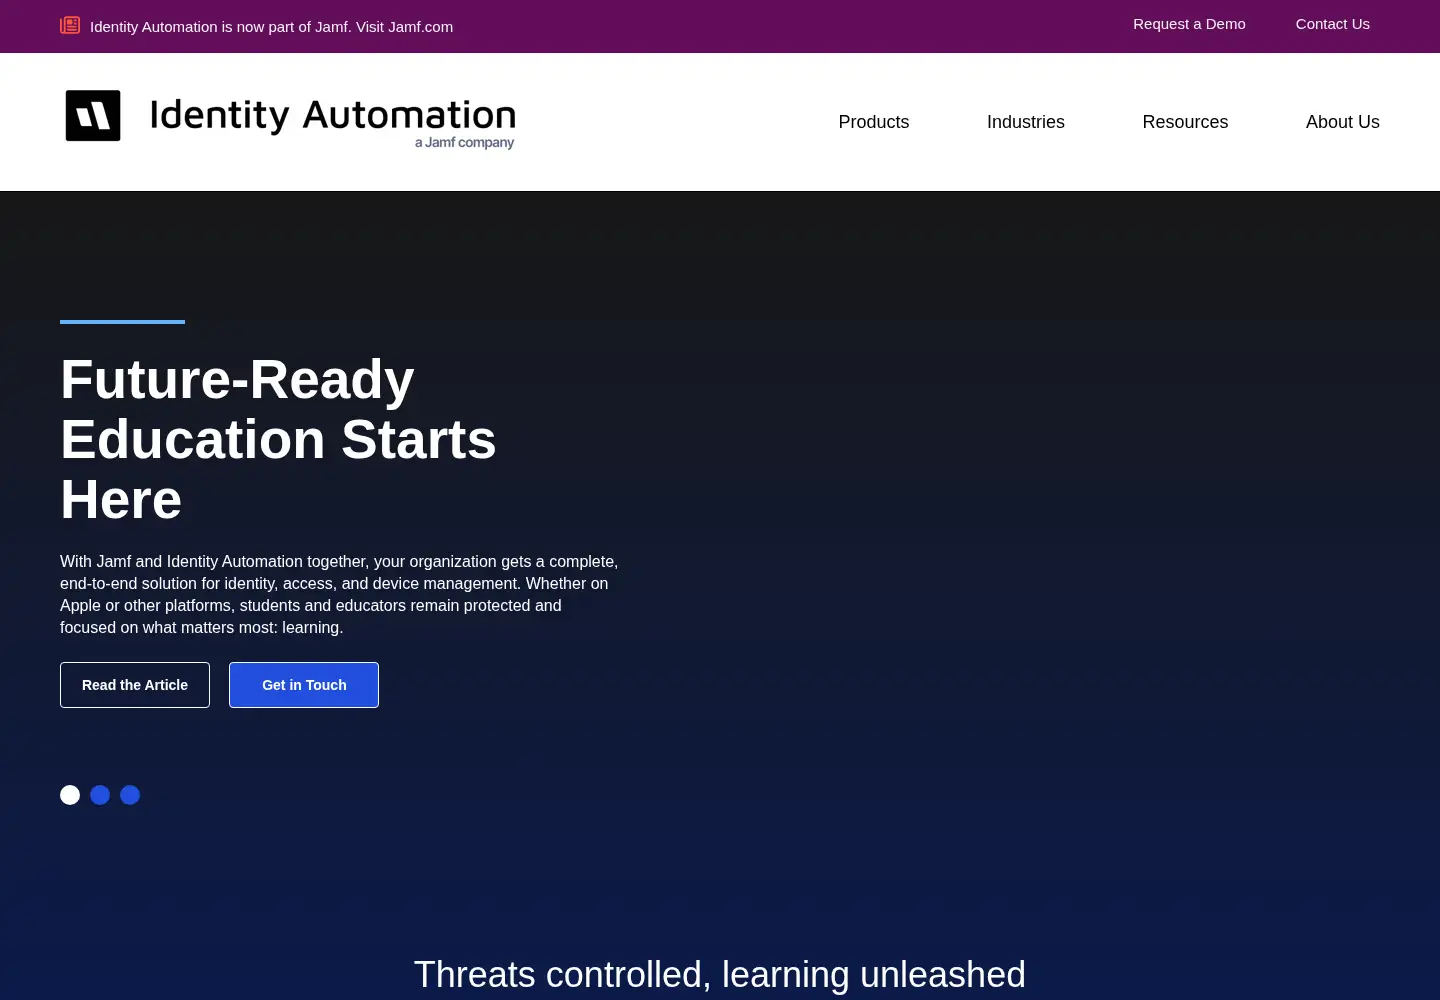Open the Identity Automation is now part of Jamf announcement

[x=271, y=27]
